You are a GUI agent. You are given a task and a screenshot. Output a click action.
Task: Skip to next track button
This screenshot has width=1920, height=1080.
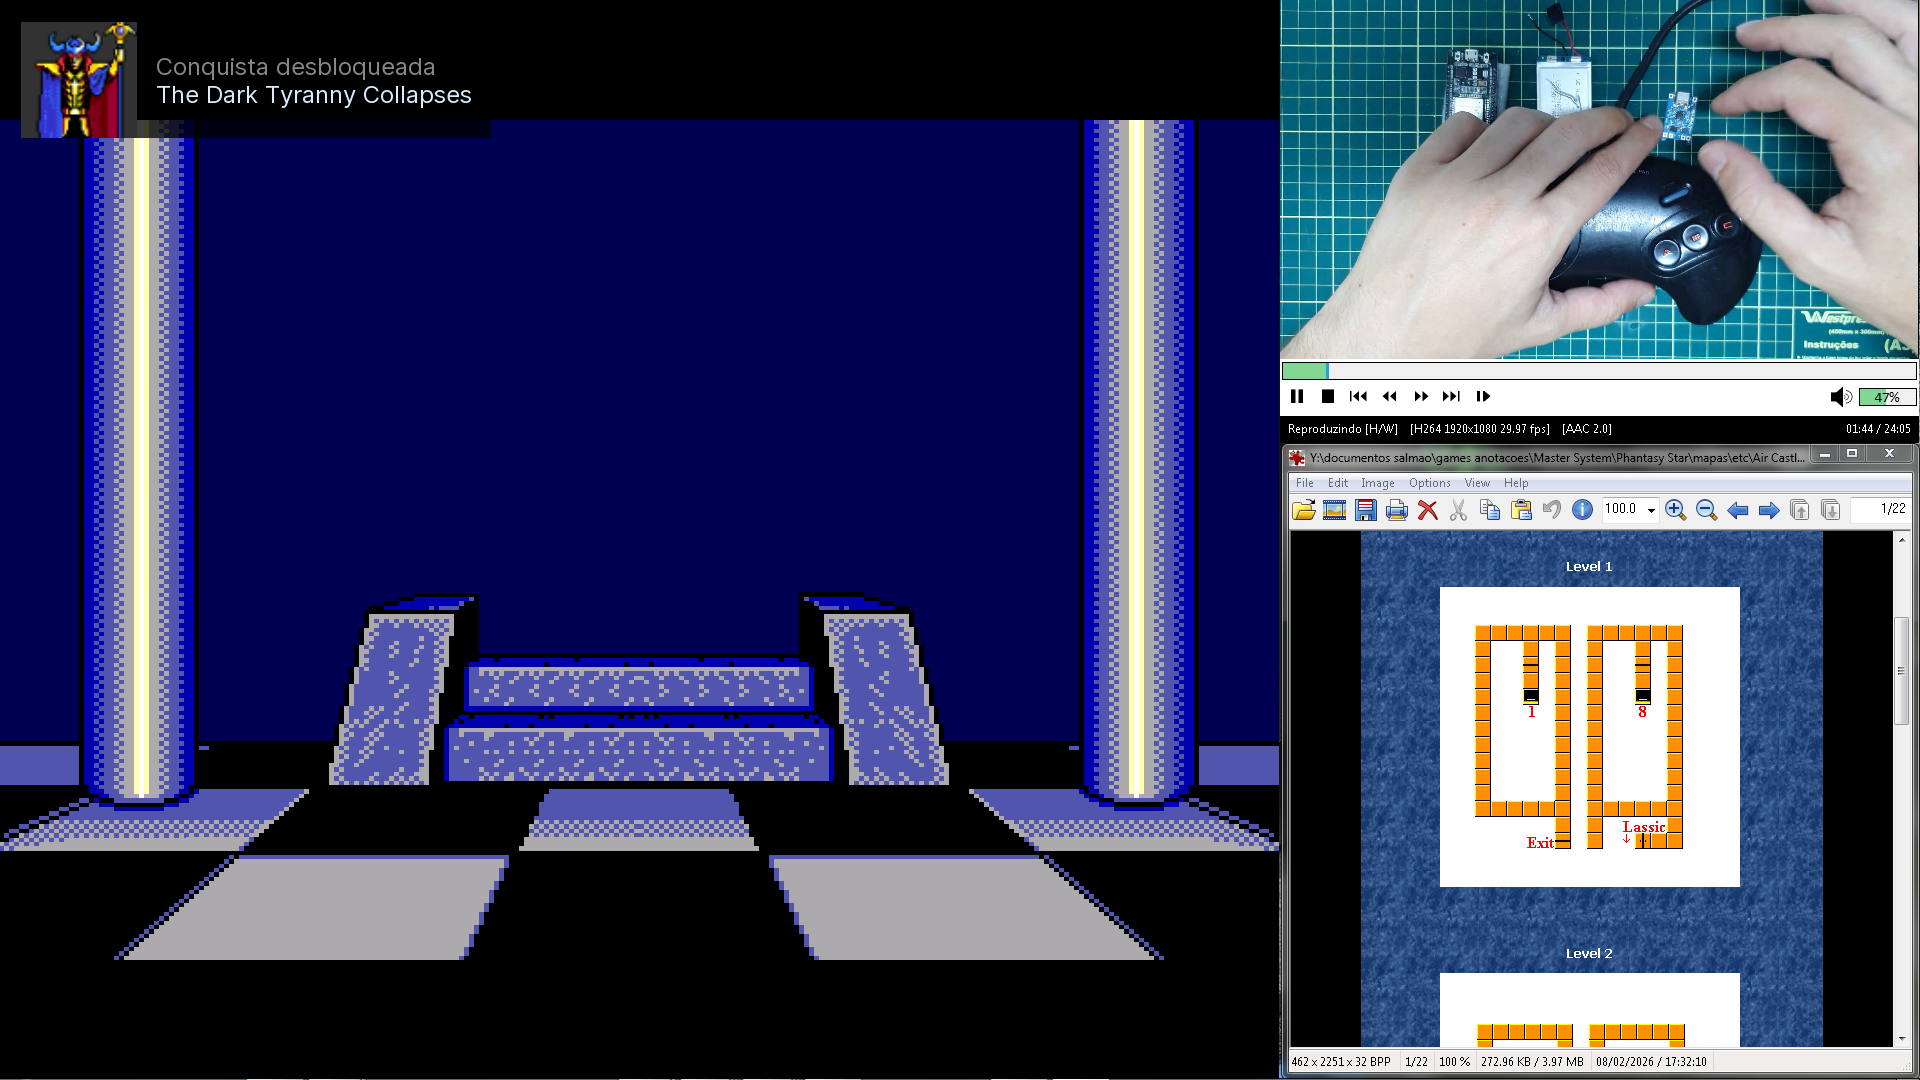coord(1451,397)
